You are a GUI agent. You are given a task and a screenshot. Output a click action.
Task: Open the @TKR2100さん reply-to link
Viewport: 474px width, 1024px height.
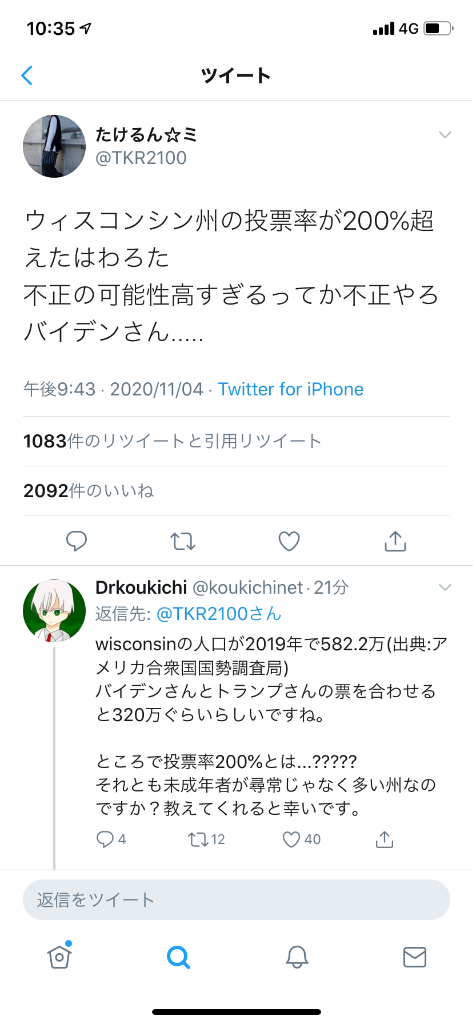[217, 614]
